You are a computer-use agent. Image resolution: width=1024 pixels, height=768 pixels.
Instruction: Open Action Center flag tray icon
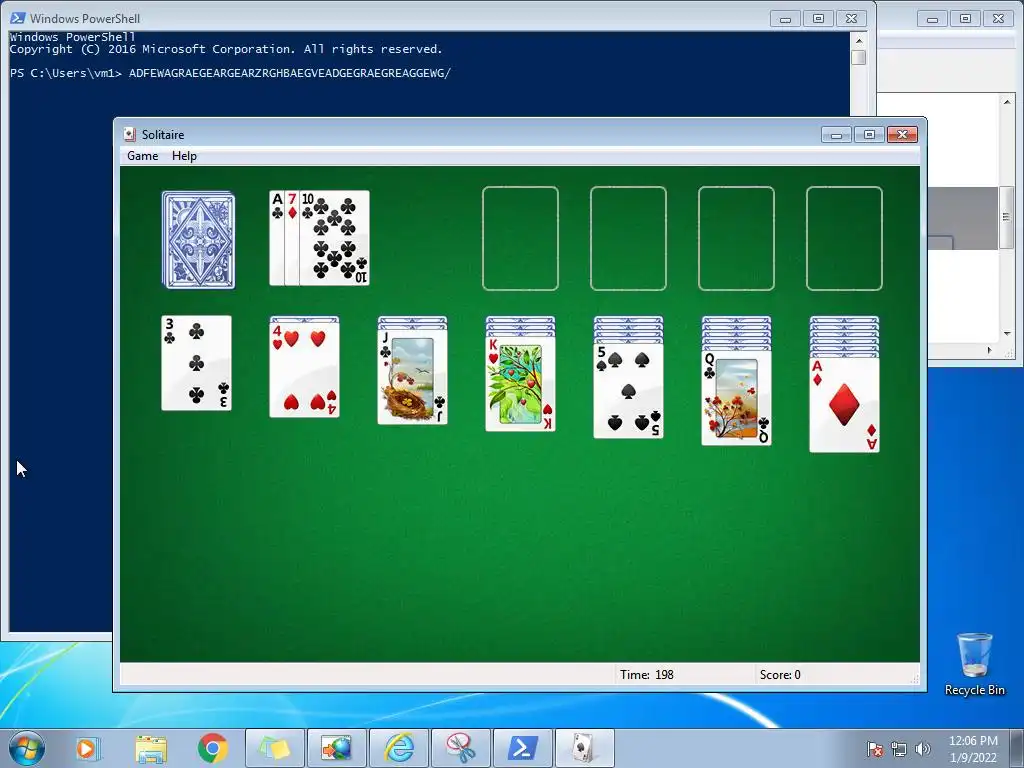875,749
